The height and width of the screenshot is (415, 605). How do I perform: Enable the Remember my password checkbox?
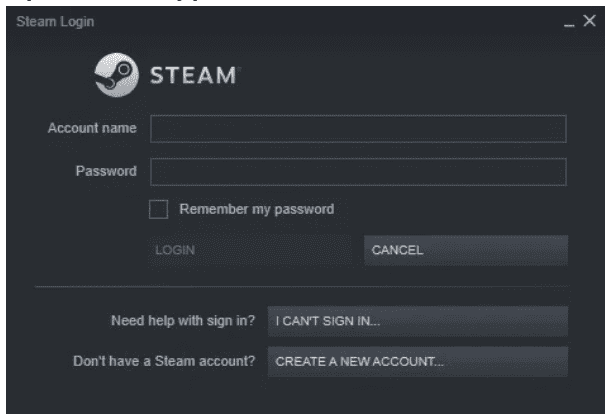point(158,210)
